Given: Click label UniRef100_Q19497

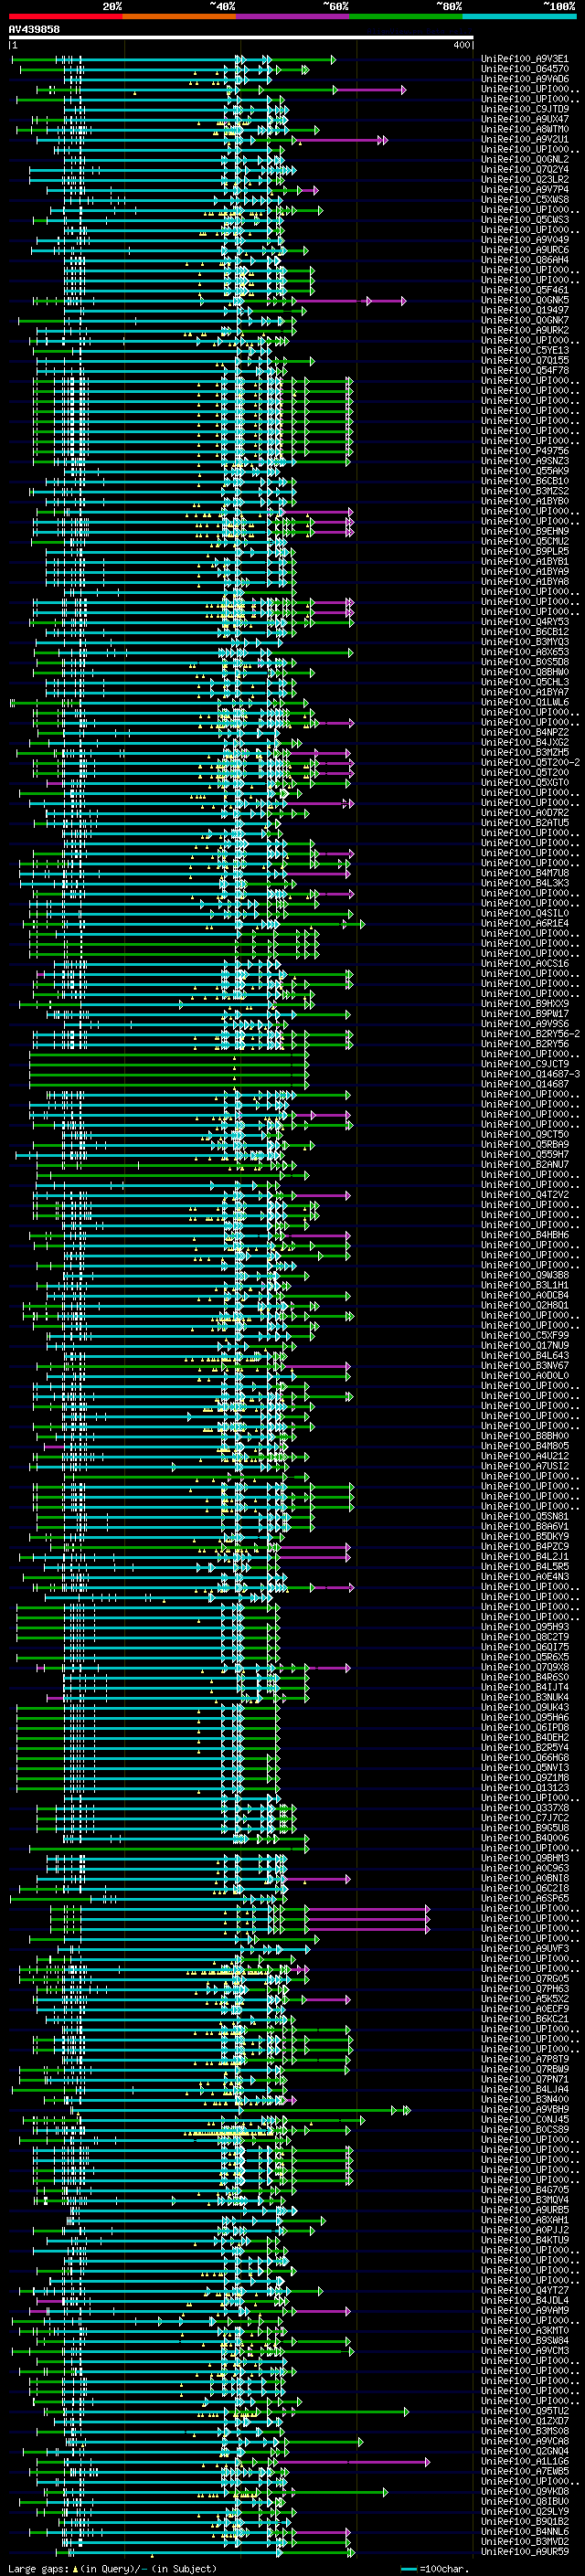Looking at the screenshot, I should (x=525, y=310).
